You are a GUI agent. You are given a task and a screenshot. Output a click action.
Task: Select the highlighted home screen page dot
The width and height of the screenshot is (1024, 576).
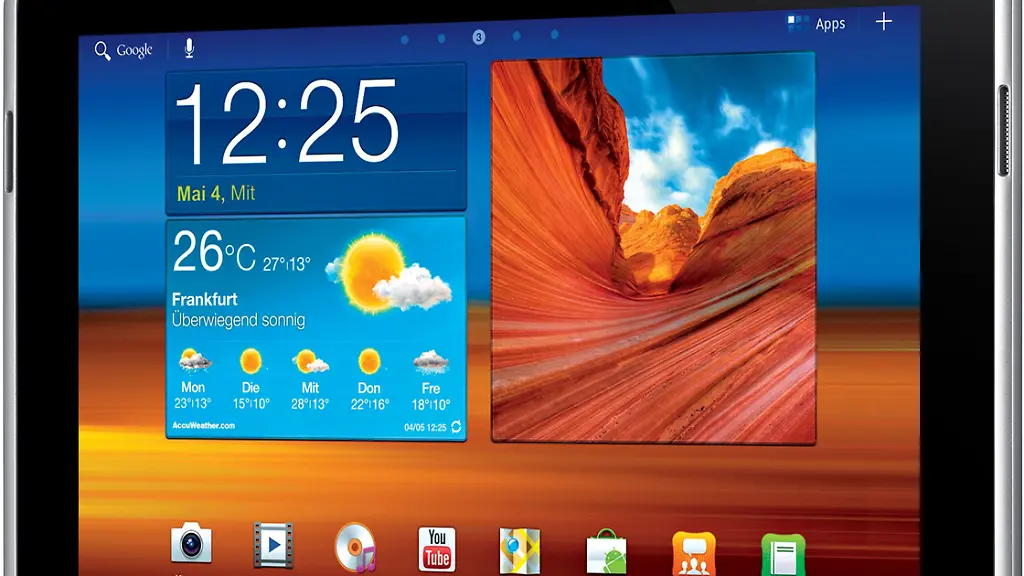pyautogui.click(x=478, y=38)
